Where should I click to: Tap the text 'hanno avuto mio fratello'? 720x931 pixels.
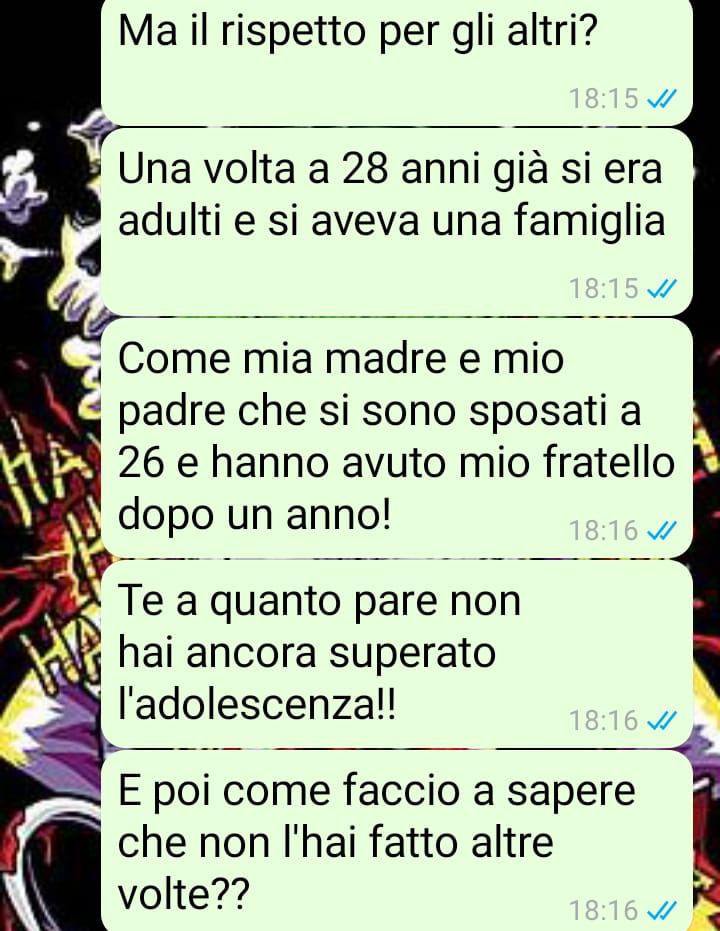pos(443,463)
